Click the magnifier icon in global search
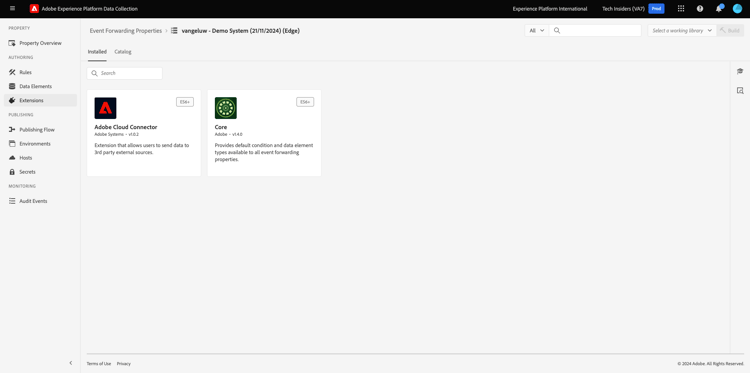This screenshot has height=373, width=750. [557, 30]
